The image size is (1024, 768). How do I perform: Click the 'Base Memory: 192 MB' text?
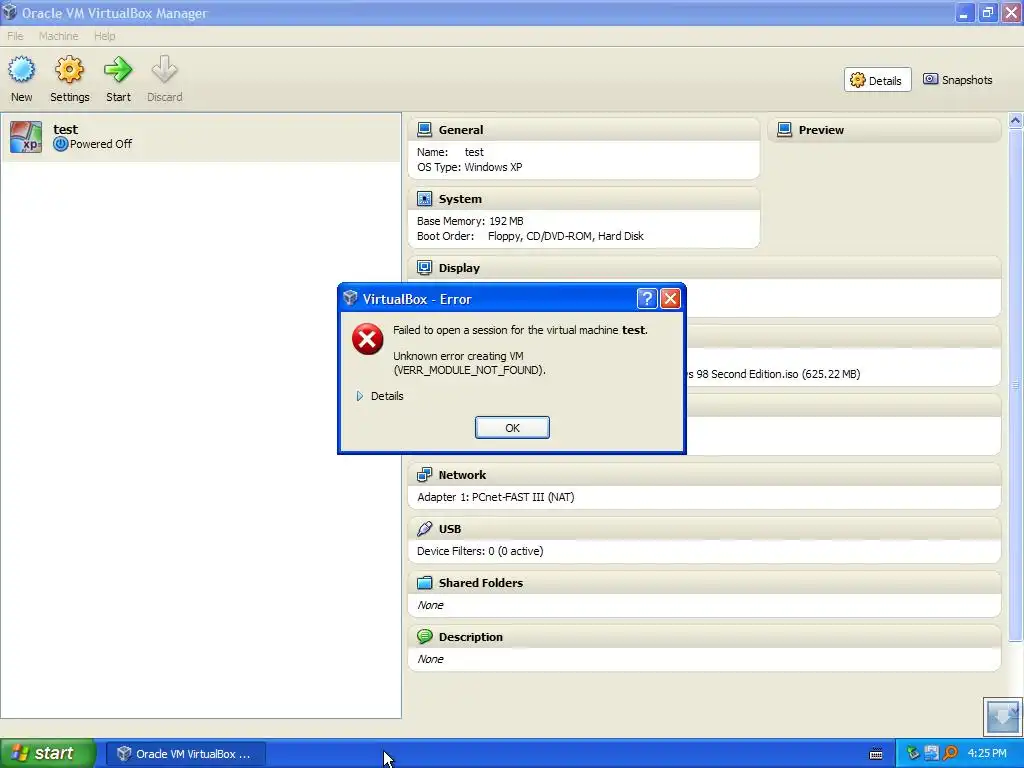(470, 221)
